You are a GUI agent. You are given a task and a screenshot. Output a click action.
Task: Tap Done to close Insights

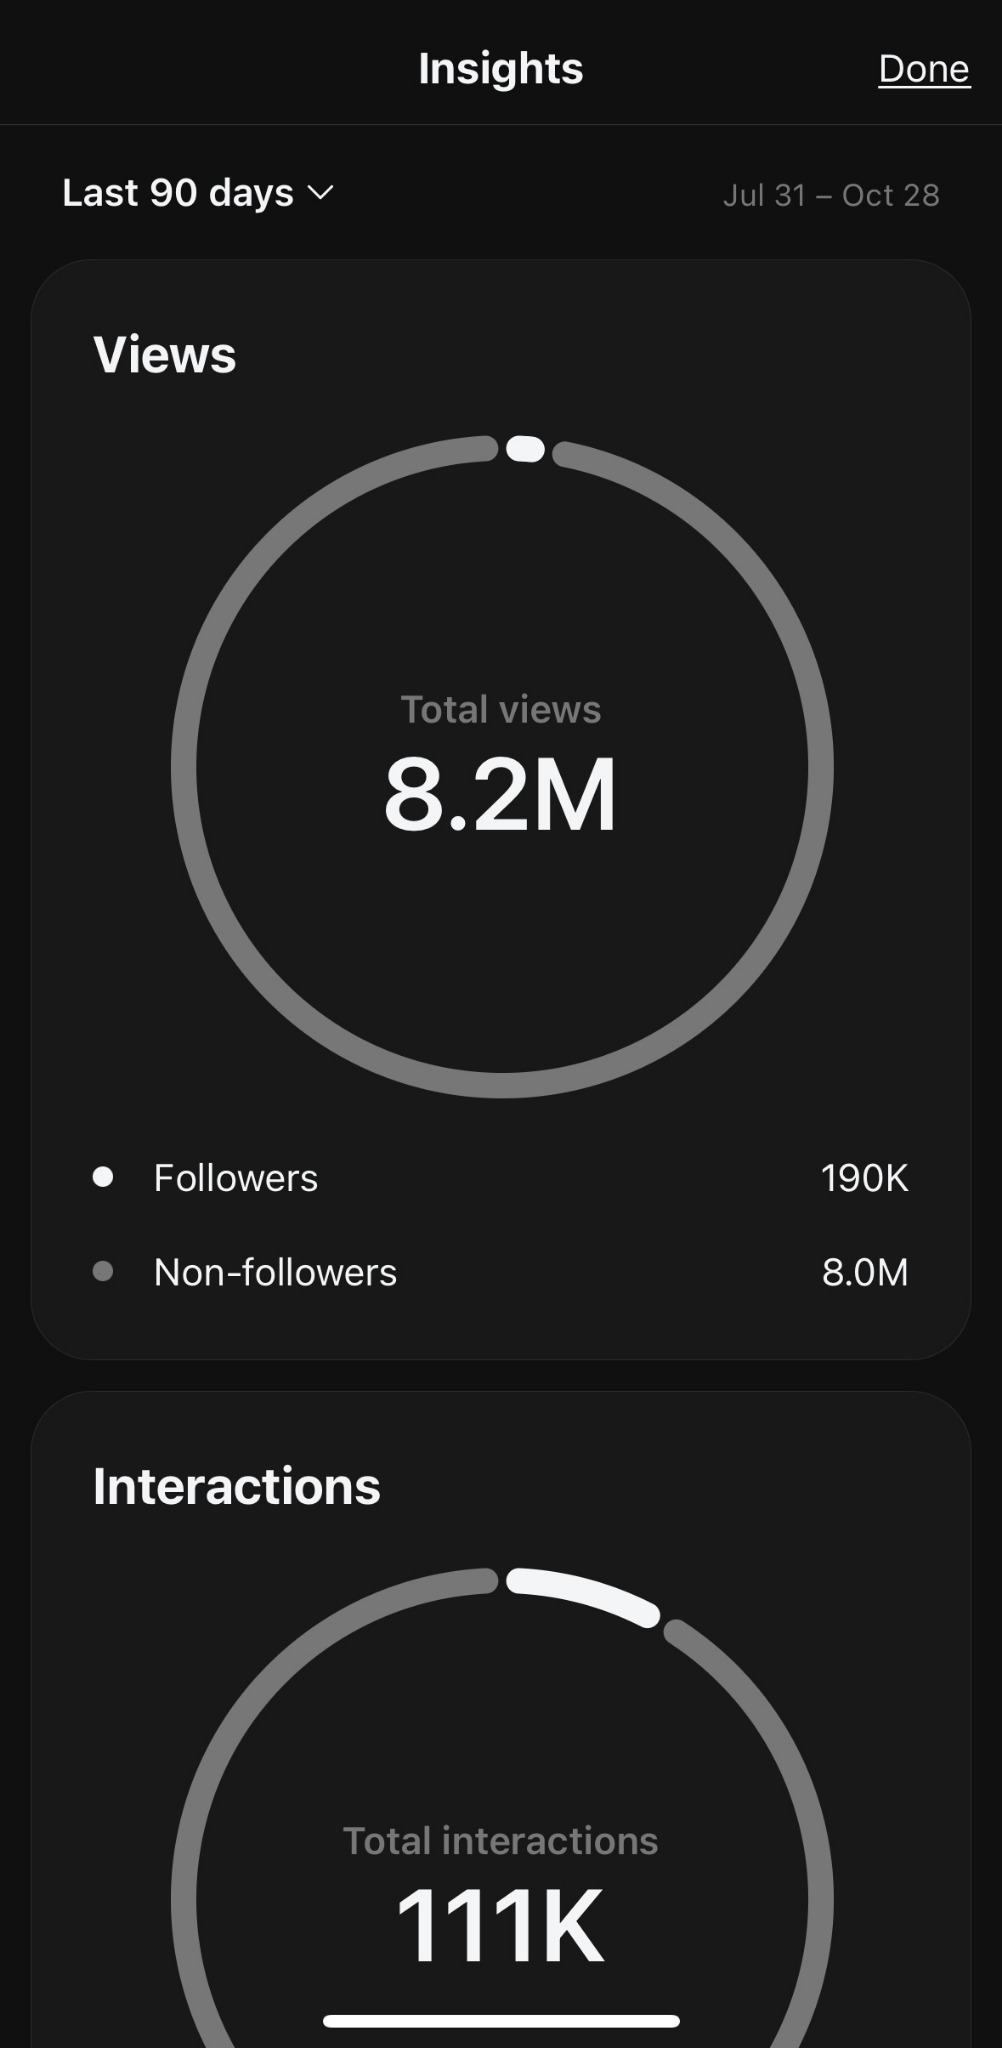click(924, 69)
